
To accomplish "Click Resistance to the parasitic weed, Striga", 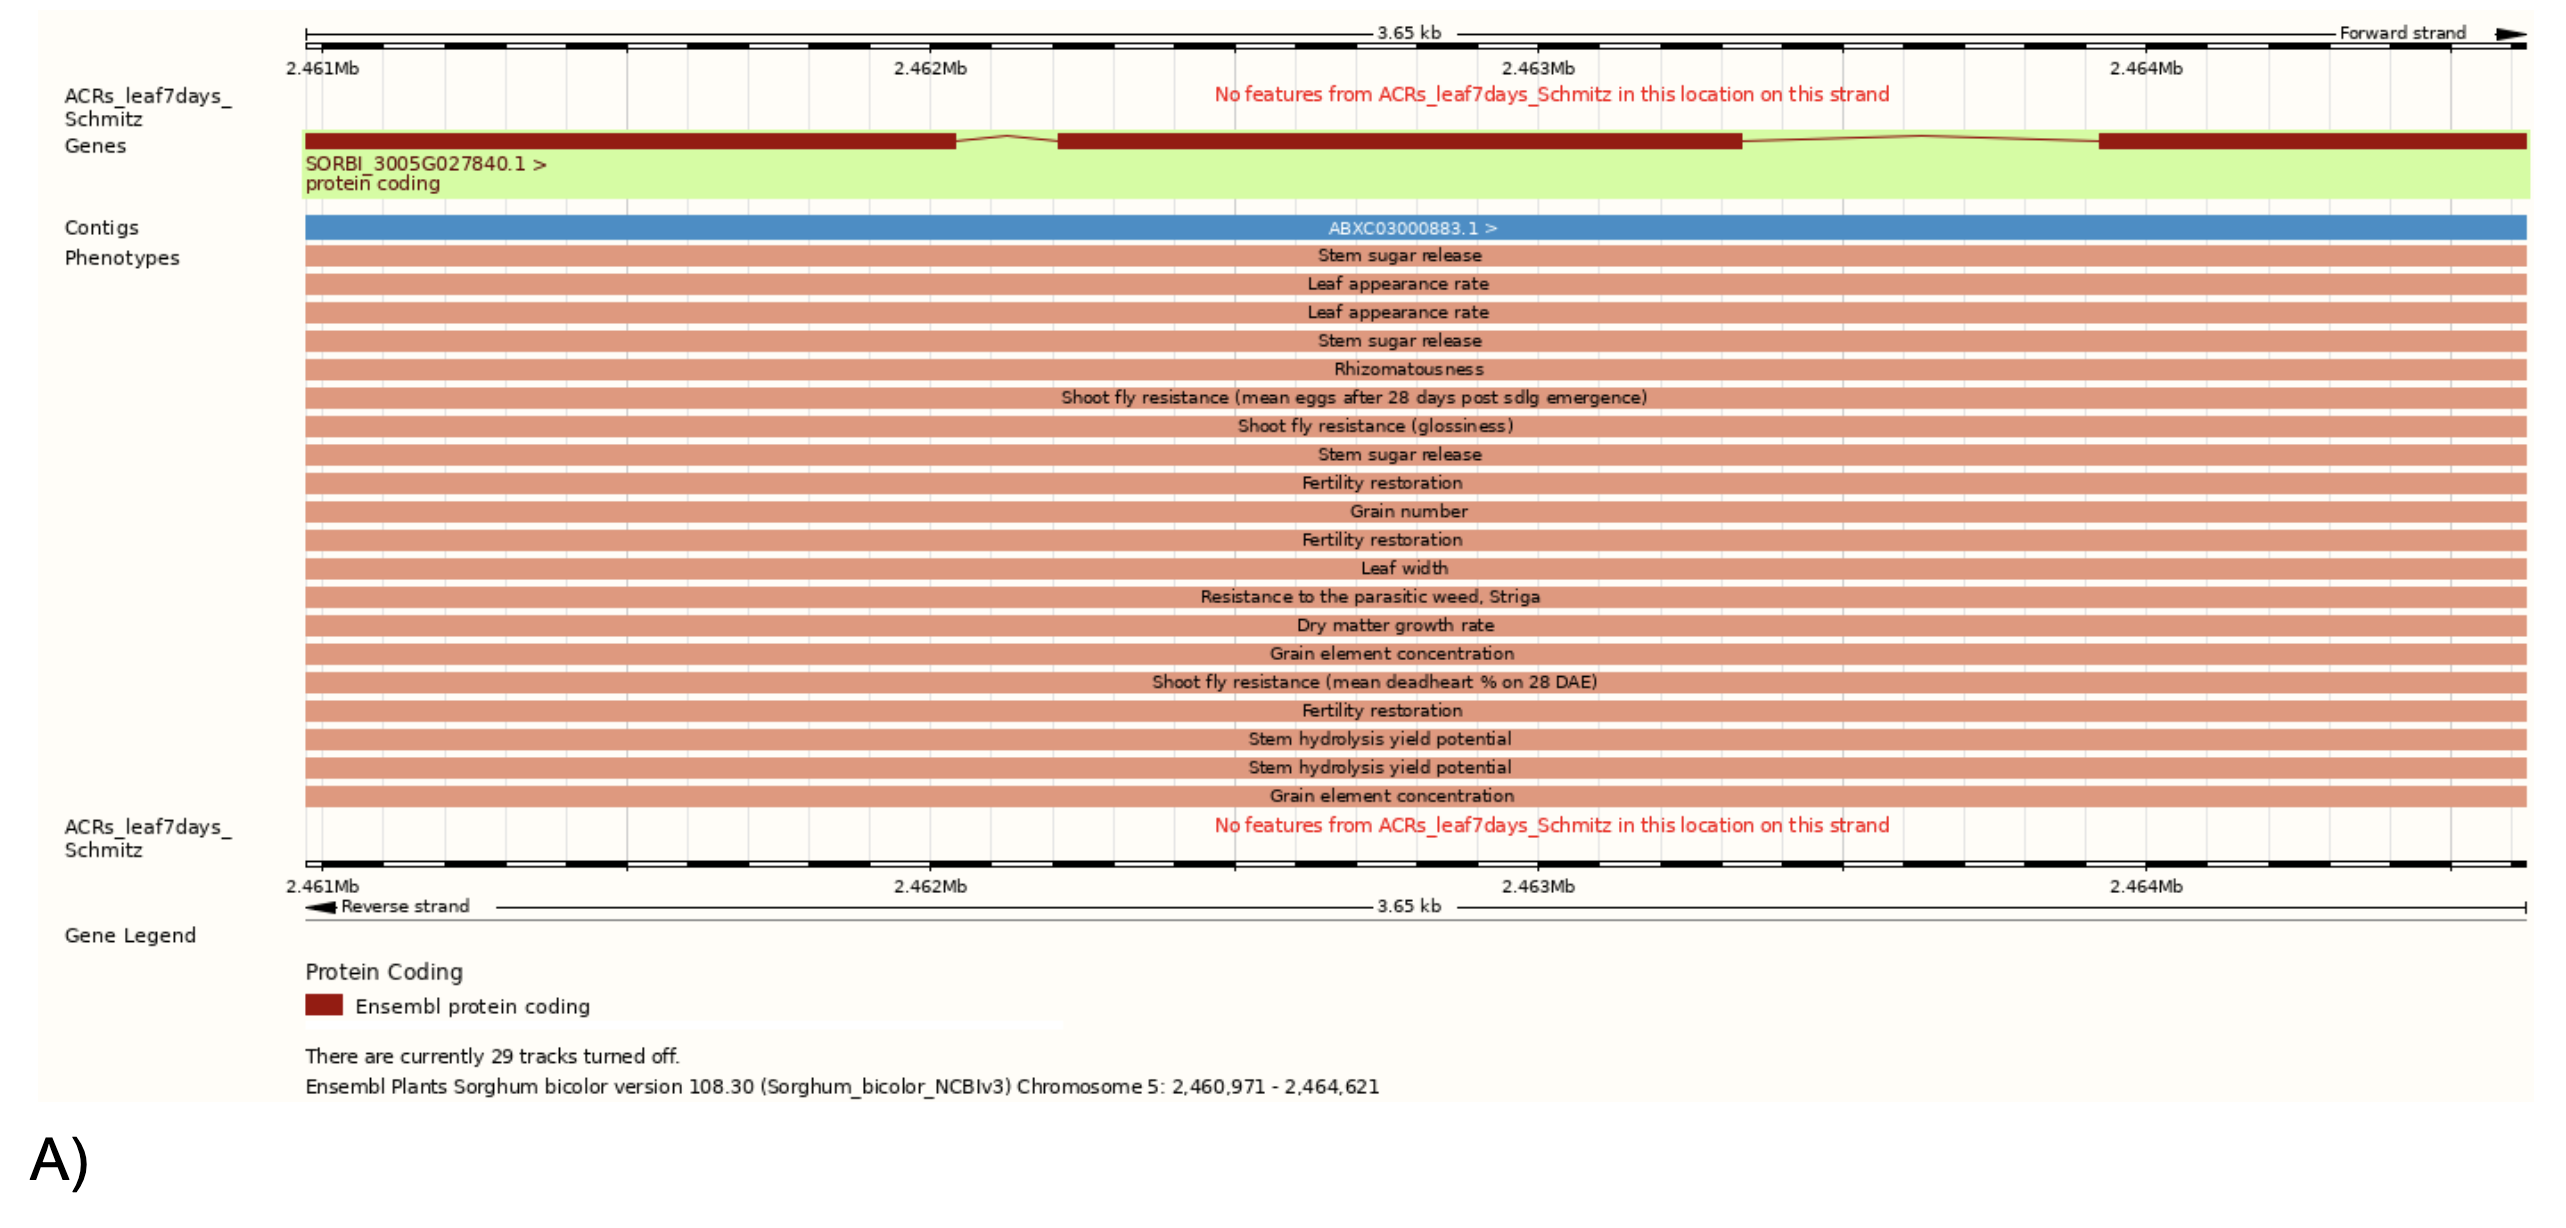I will 1370,597.
